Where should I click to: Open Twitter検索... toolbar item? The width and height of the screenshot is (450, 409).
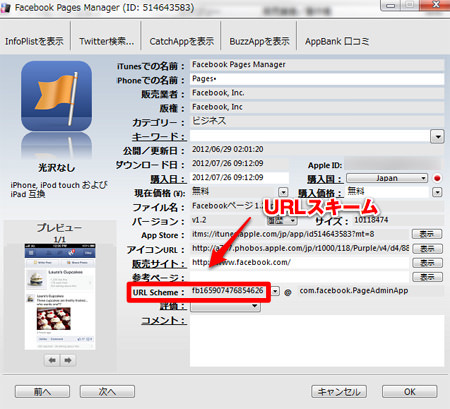coord(106,41)
